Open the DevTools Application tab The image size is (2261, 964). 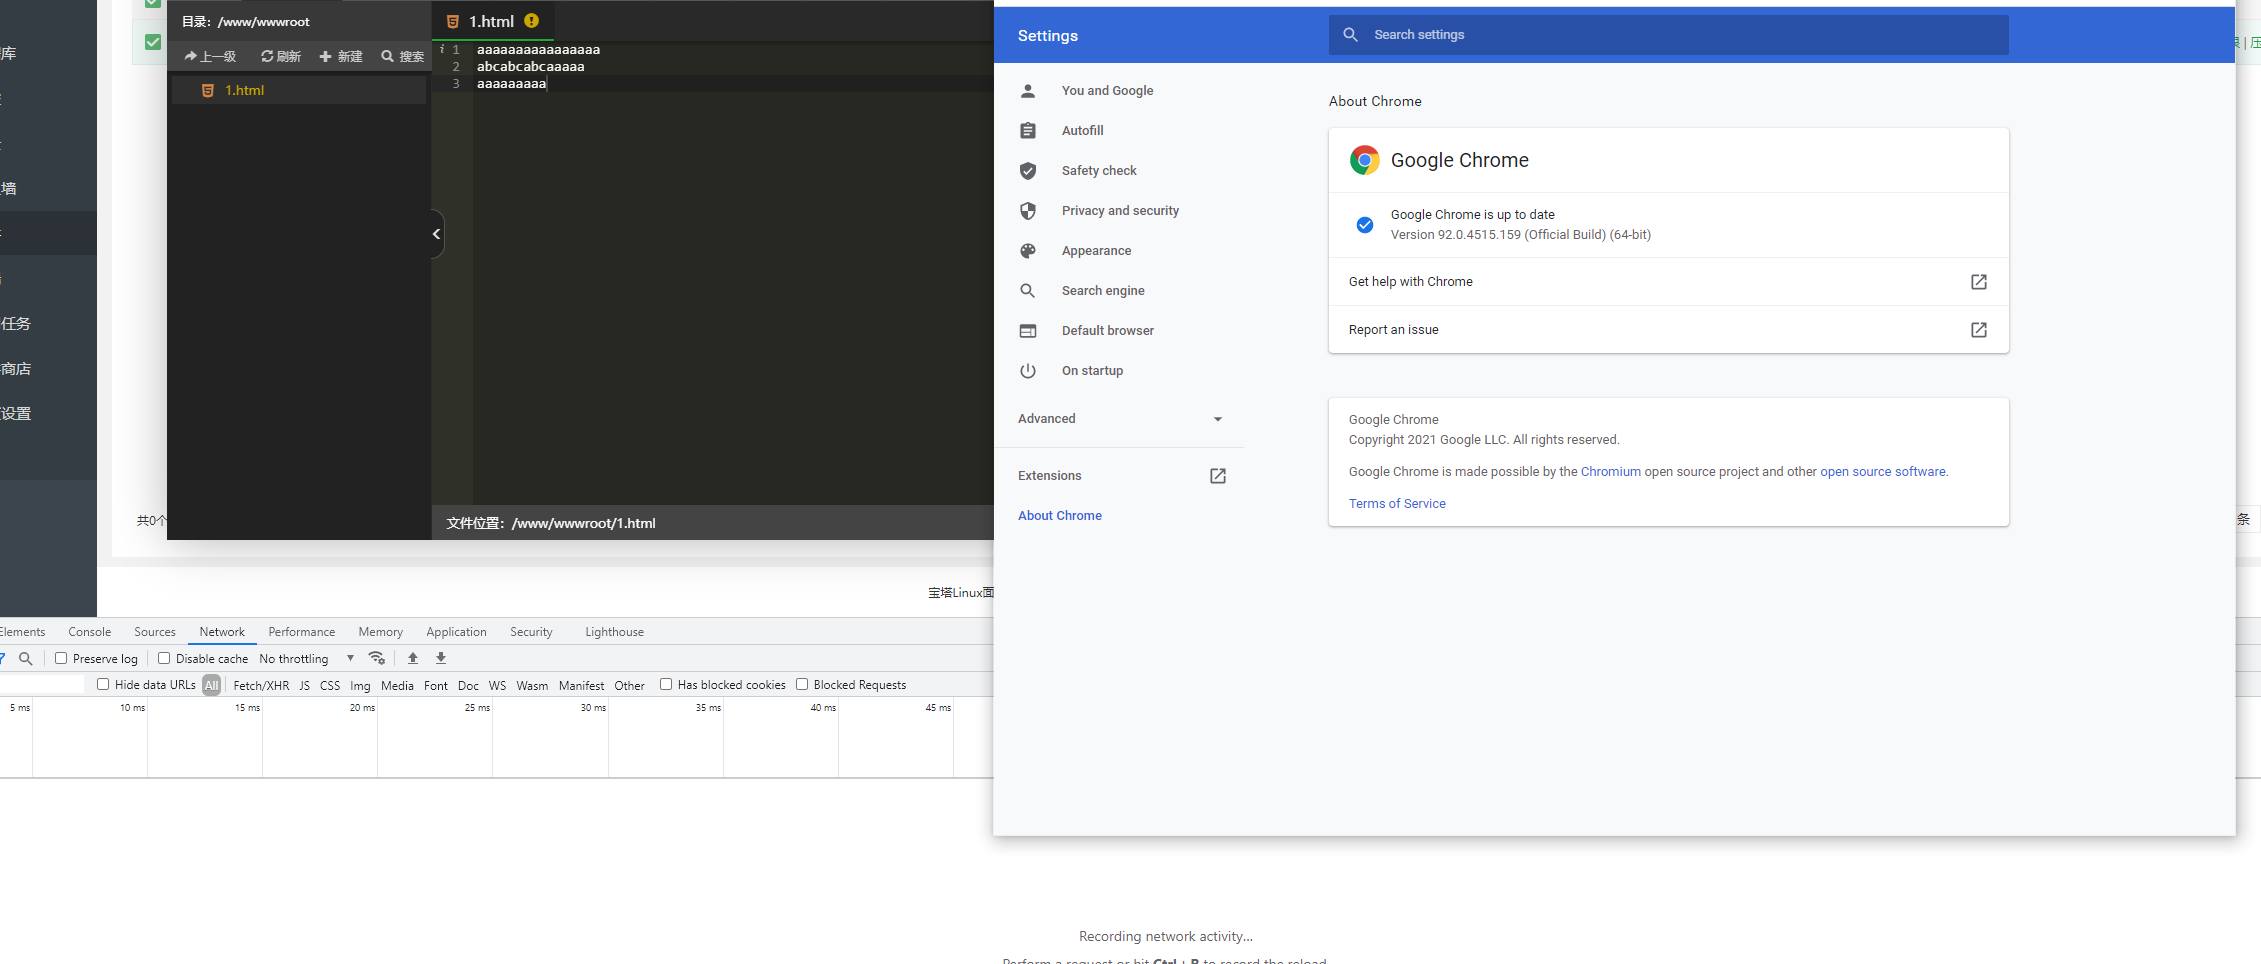click(456, 631)
